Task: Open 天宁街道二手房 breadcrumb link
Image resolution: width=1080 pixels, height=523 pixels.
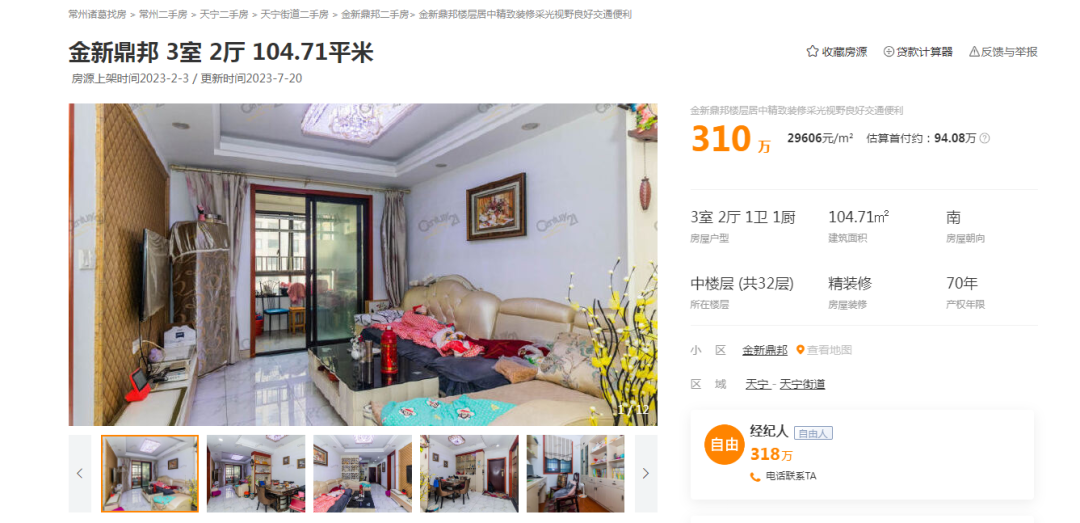Action: pyautogui.click(x=295, y=14)
